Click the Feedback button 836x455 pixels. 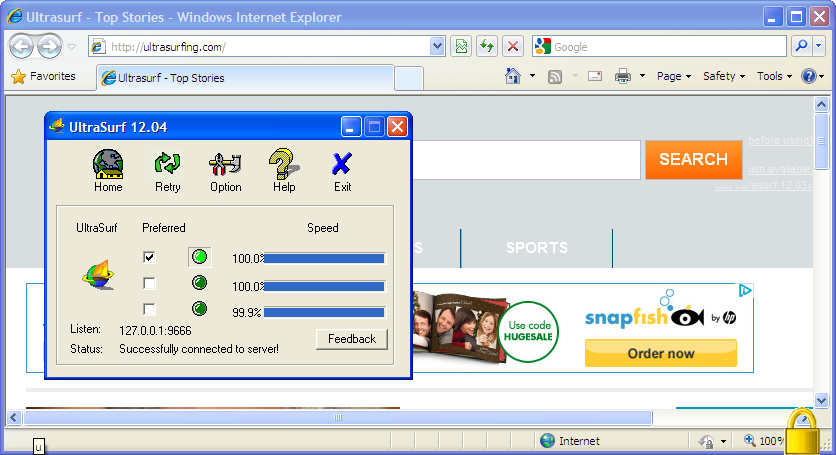[351, 339]
